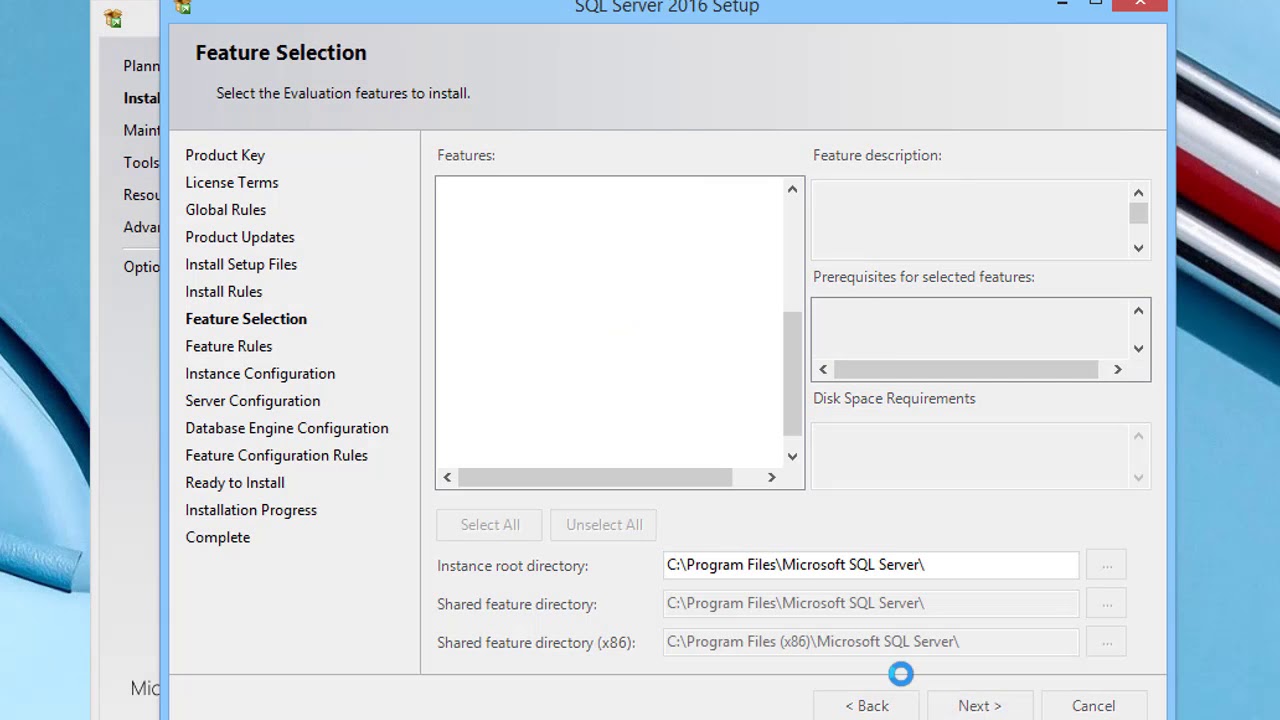
Task: Go to previous step with Back button
Action: tap(867, 705)
